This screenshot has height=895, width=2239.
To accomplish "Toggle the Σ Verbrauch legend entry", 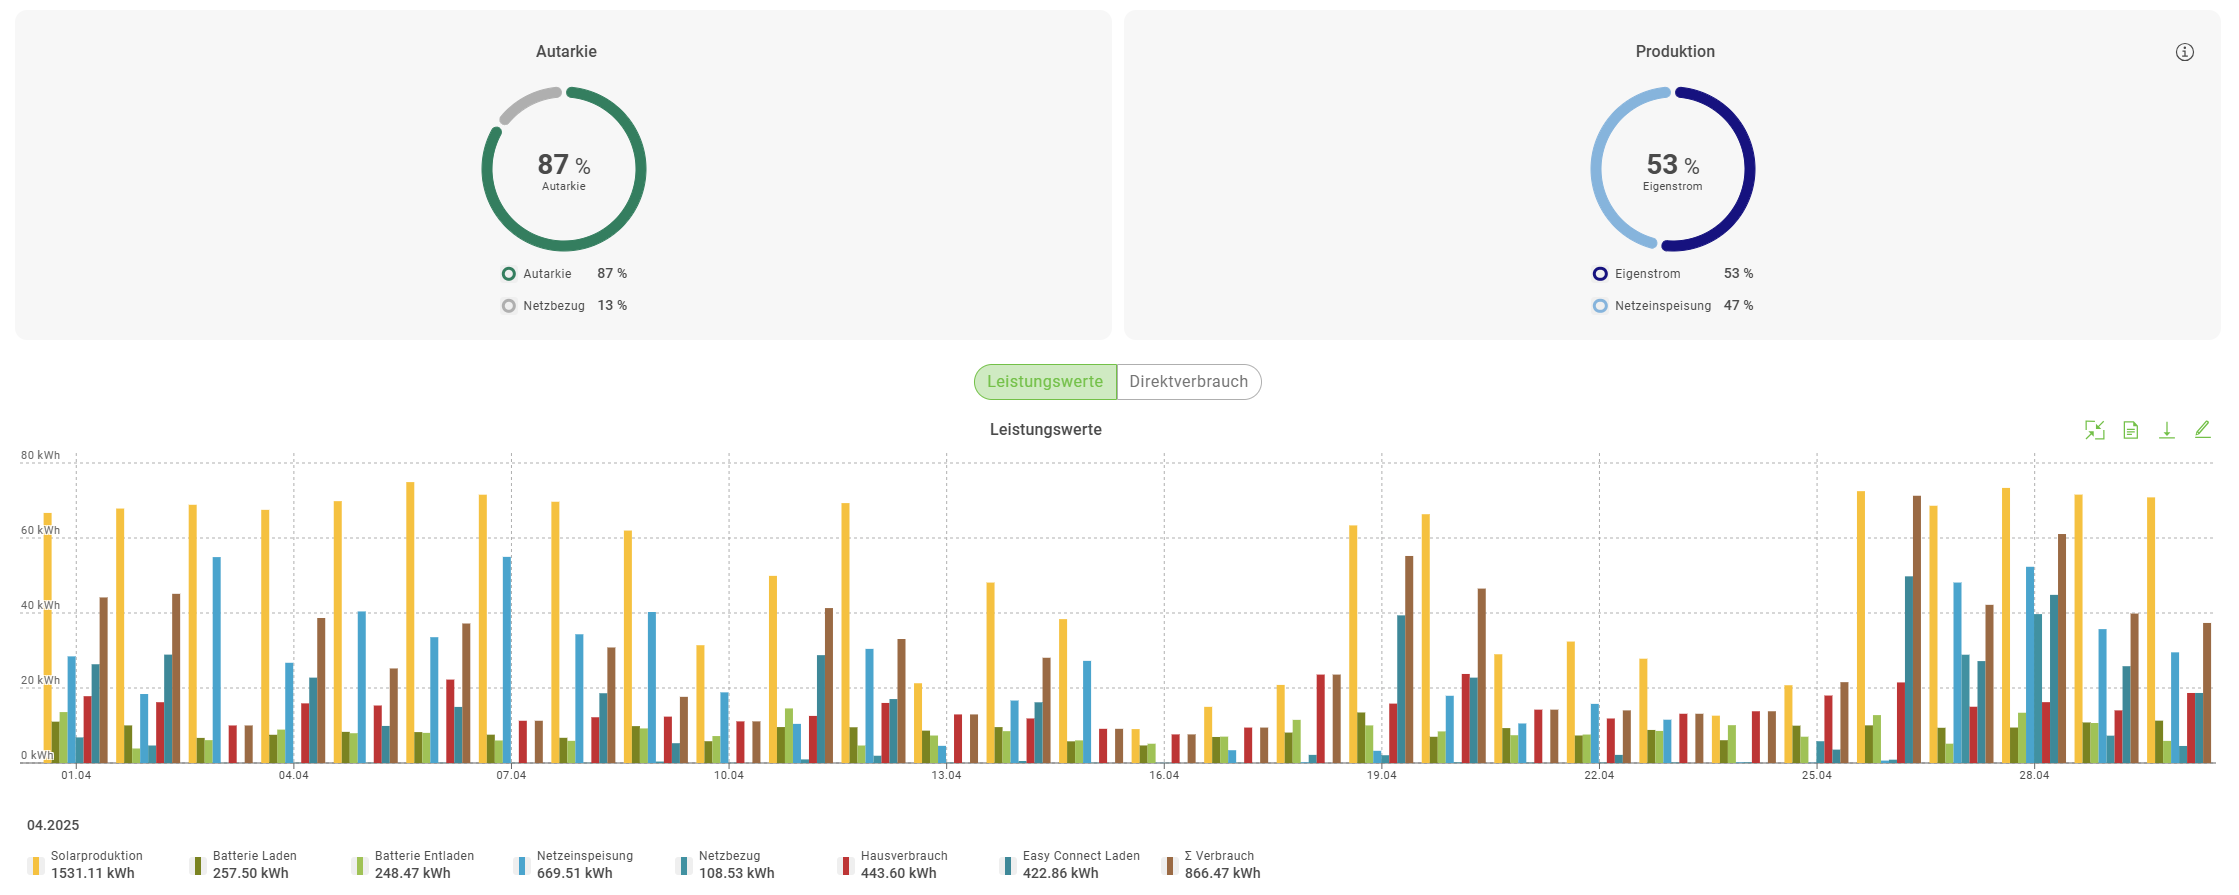I will 1218,856.
